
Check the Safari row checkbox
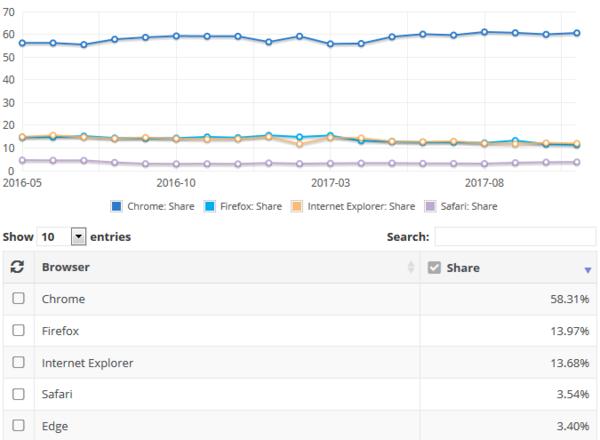pos(18,394)
